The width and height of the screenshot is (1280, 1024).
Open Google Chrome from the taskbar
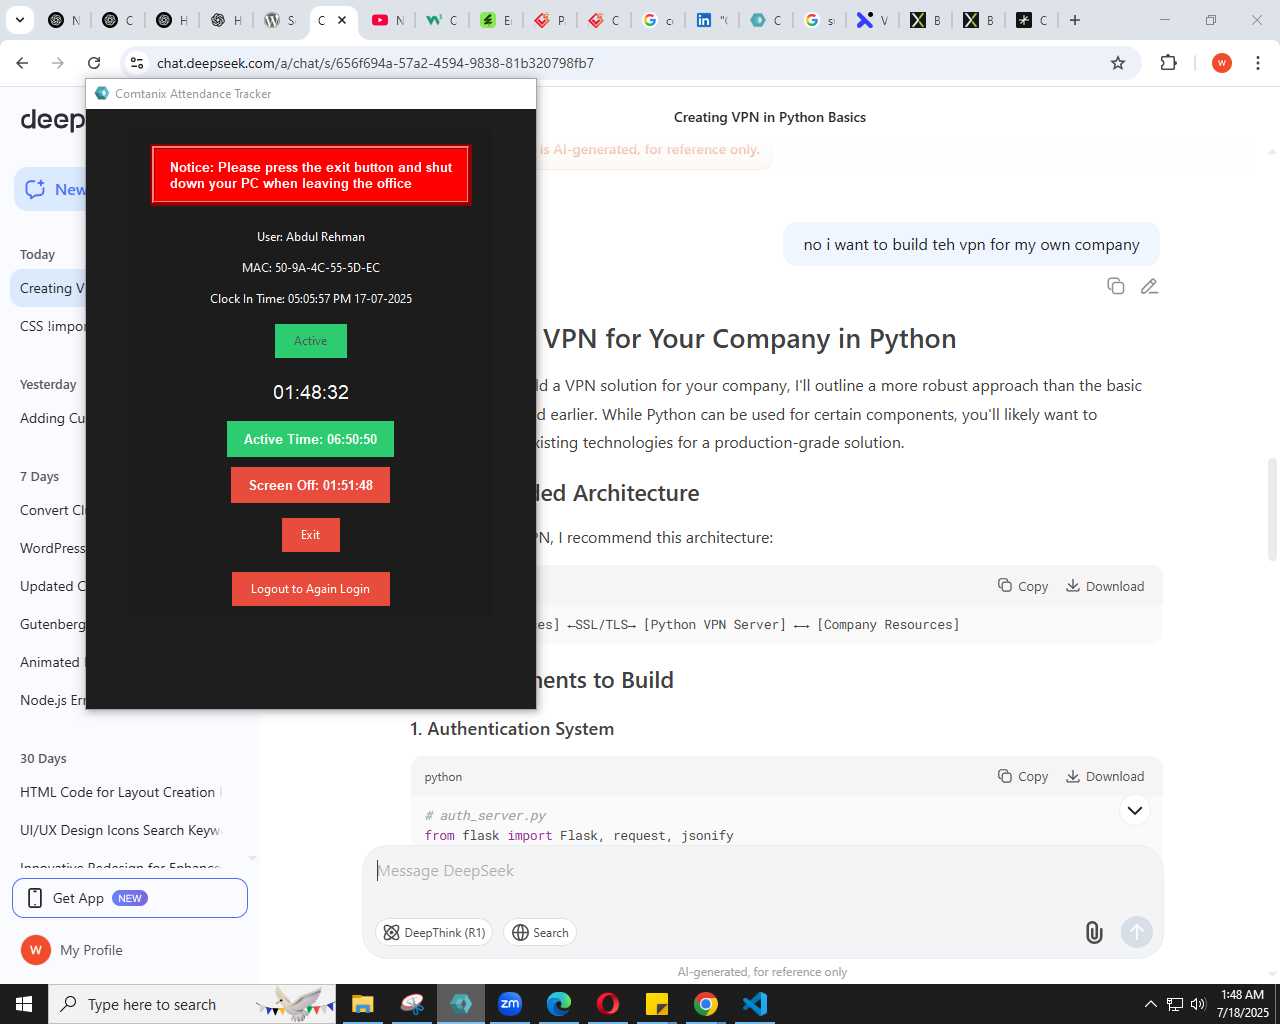(x=706, y=1004)
